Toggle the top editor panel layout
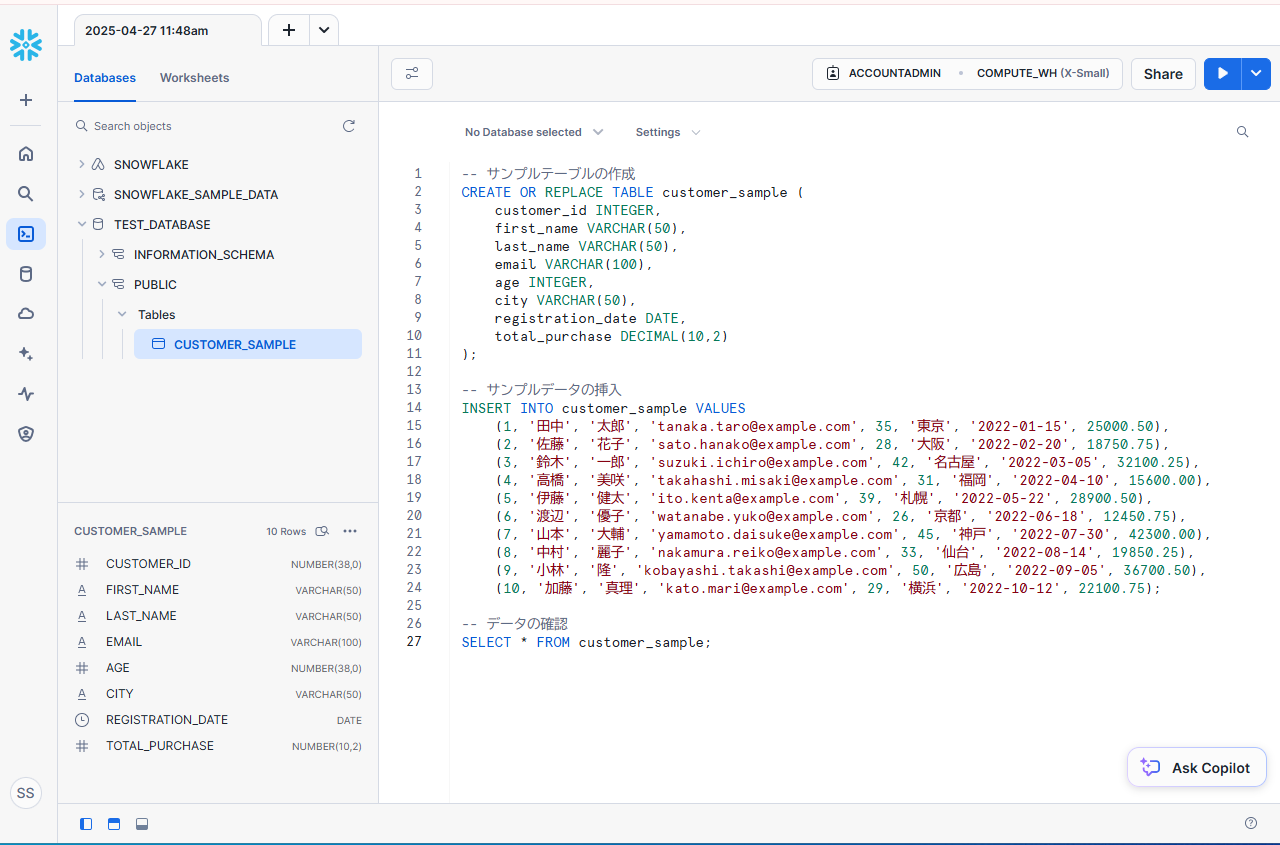Viewport: 1280px width, 845px height. pos(114,824)
